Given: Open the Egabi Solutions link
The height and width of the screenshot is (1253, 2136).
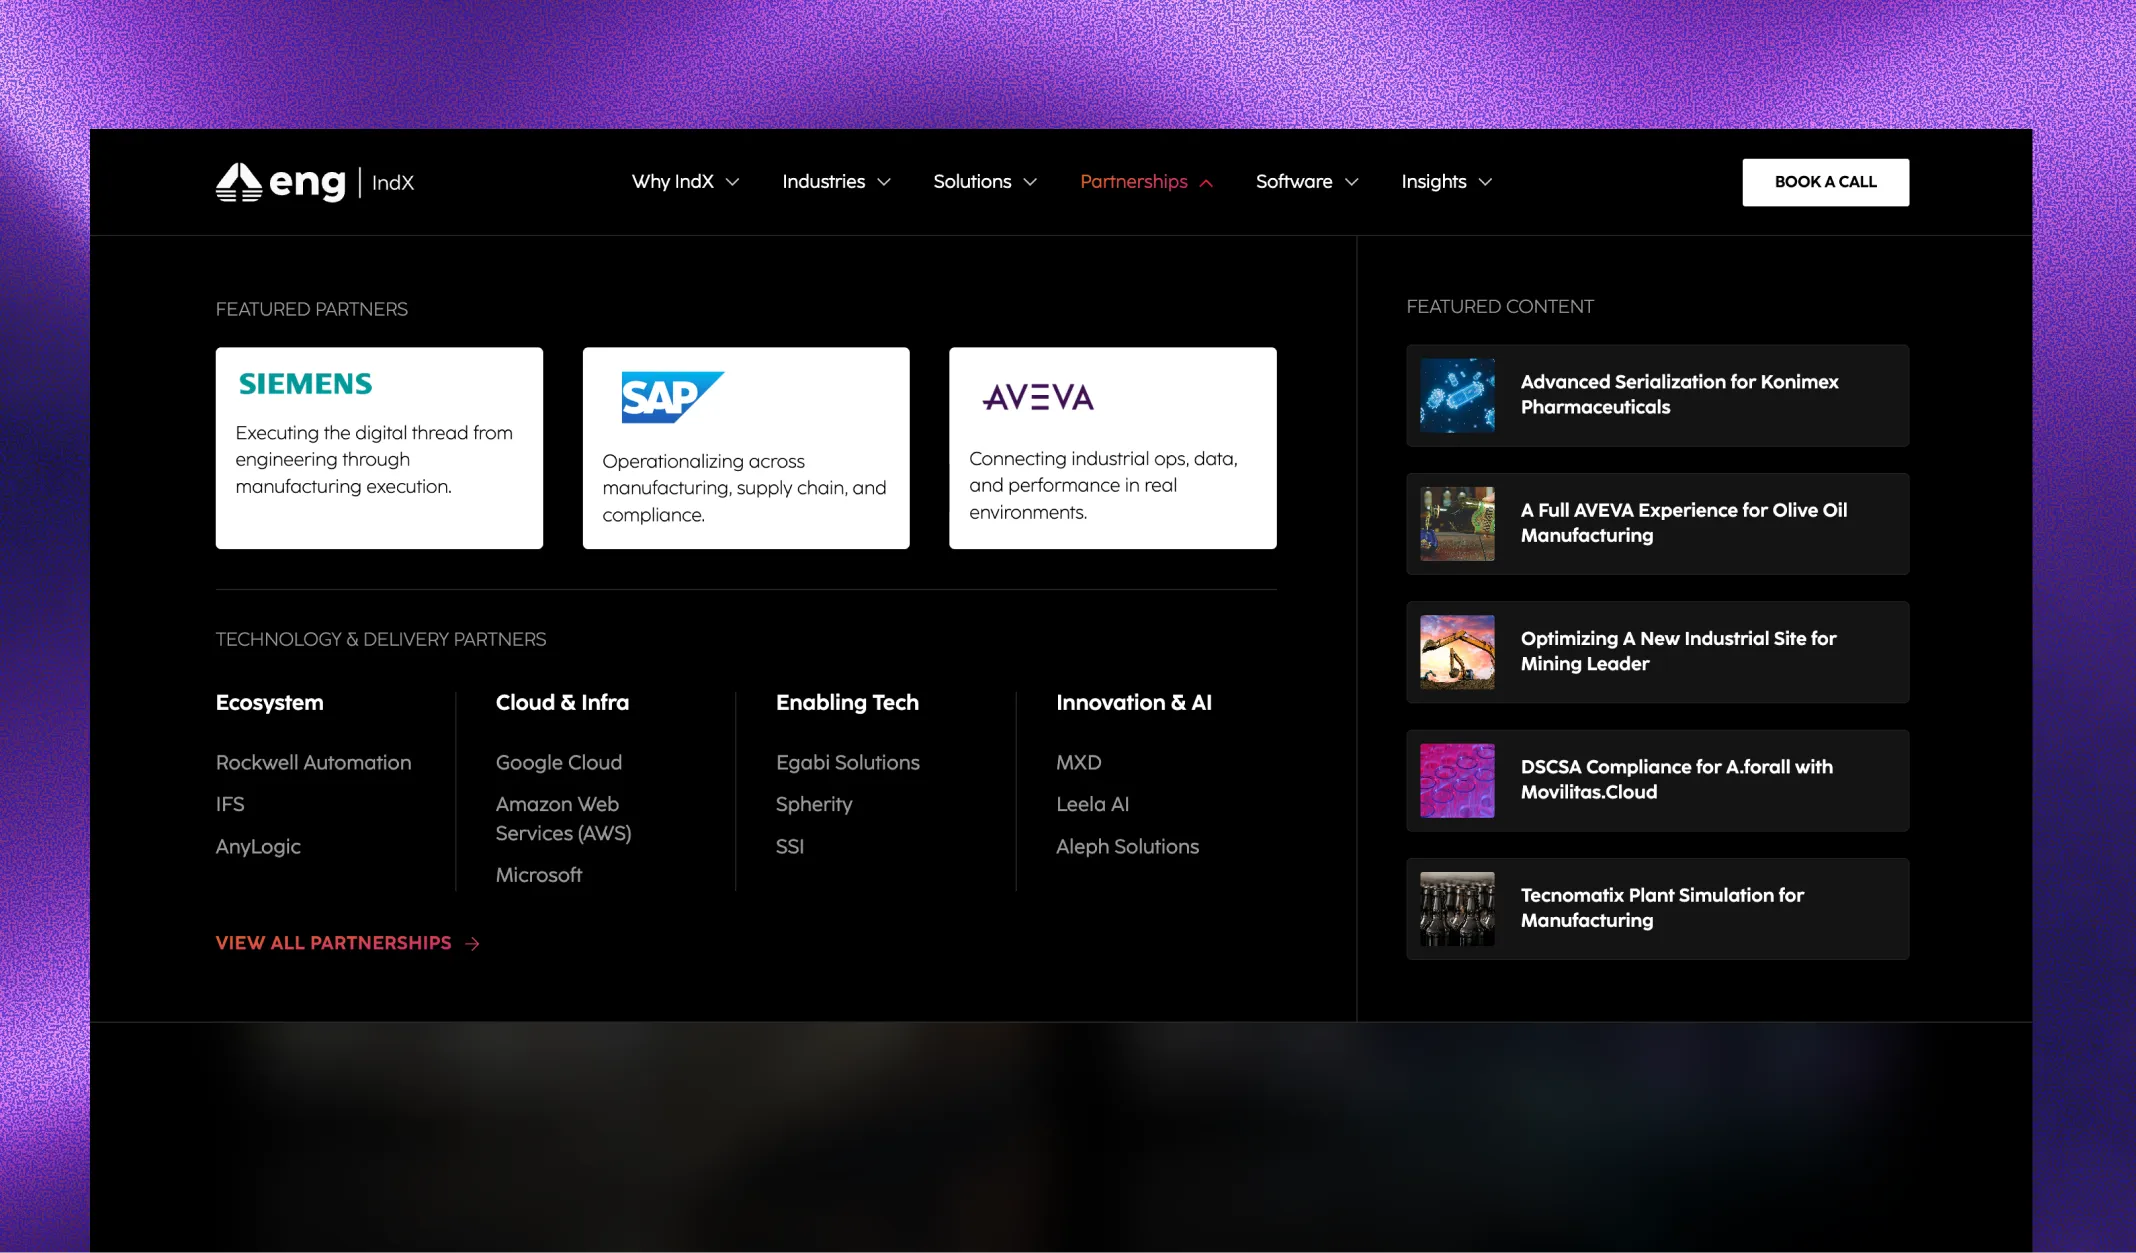Looking at the screenshot, I should (848, 762).
